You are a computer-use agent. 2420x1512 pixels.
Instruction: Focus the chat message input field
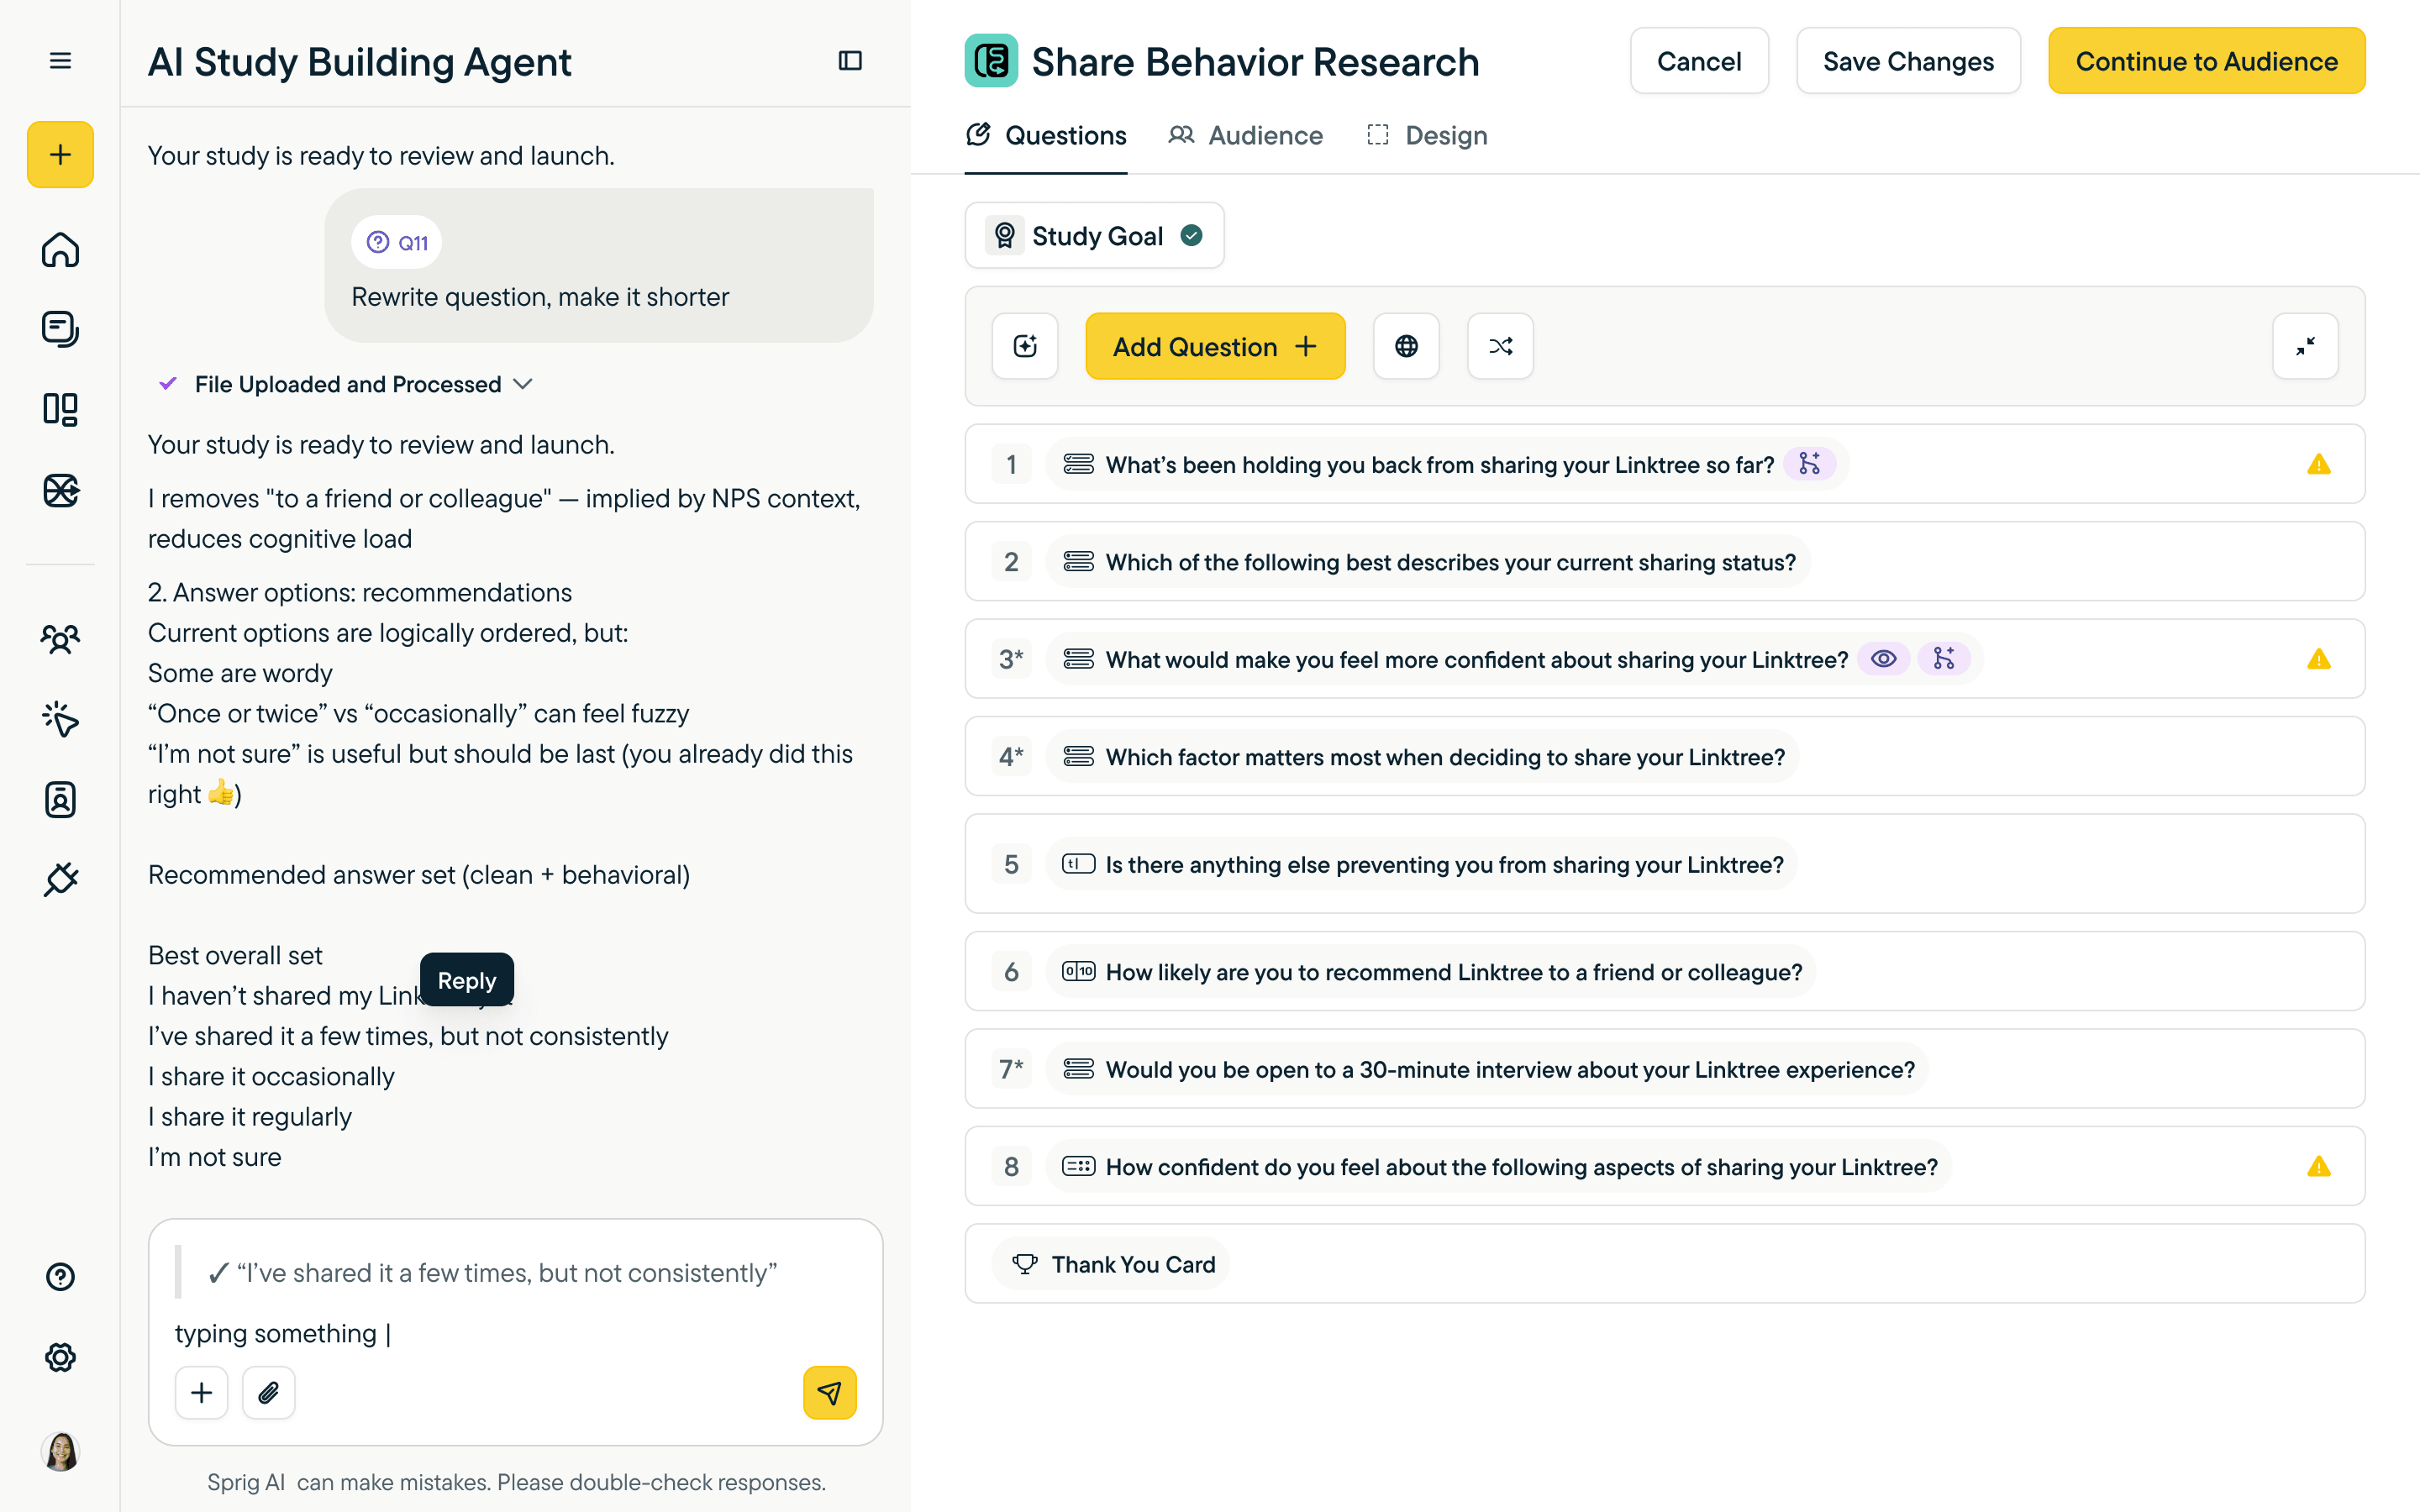tap(515, 1333)
